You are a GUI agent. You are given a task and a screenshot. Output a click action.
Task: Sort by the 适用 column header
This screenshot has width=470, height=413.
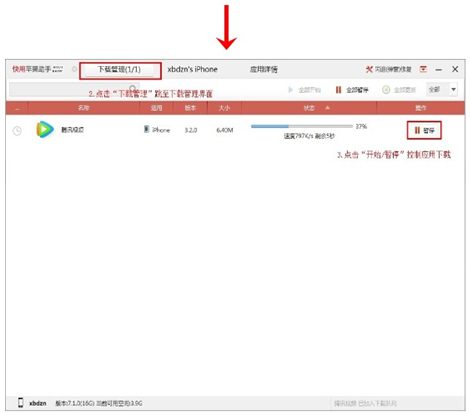[156, 108]
